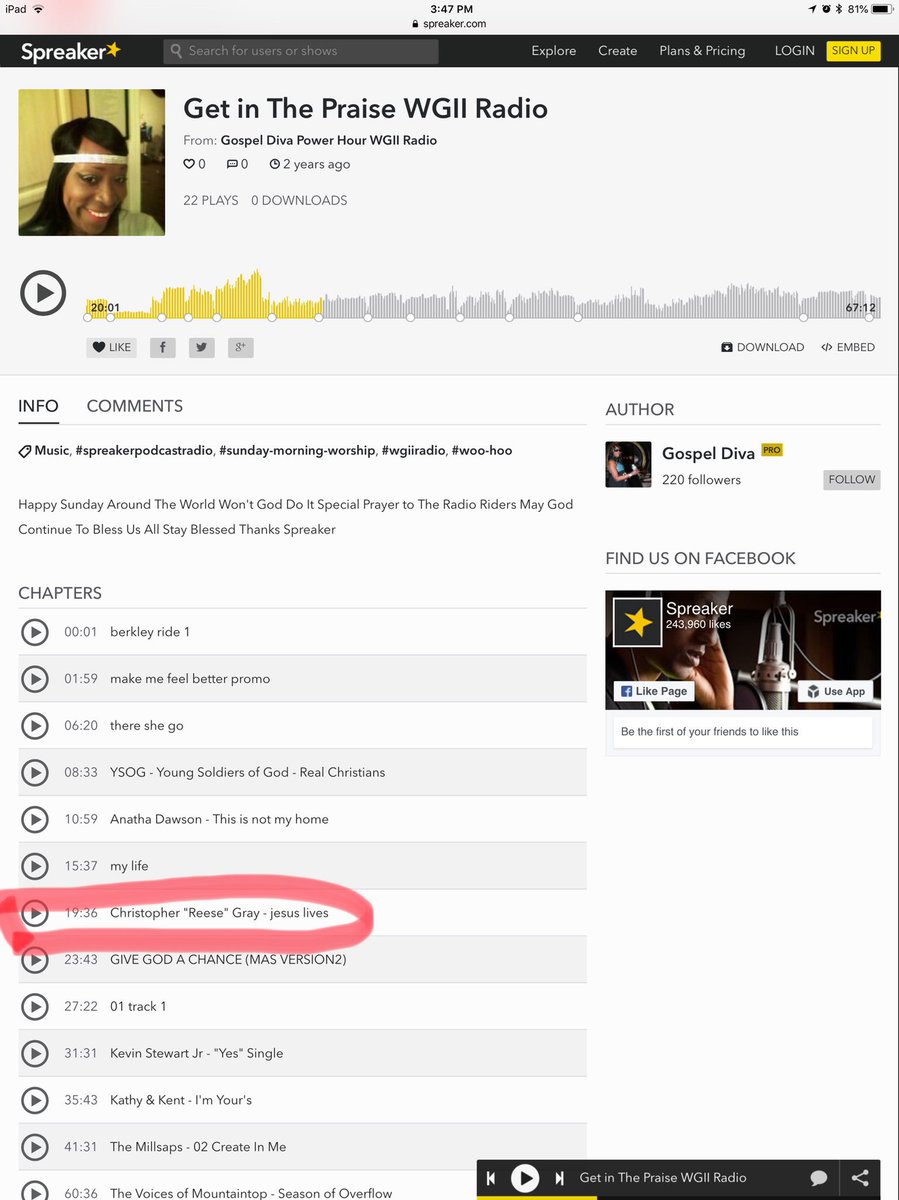Image resolution: width=899 pixels, height=1200 pixels.
Task: Open the EMBED code option
Action: [848, 347]
